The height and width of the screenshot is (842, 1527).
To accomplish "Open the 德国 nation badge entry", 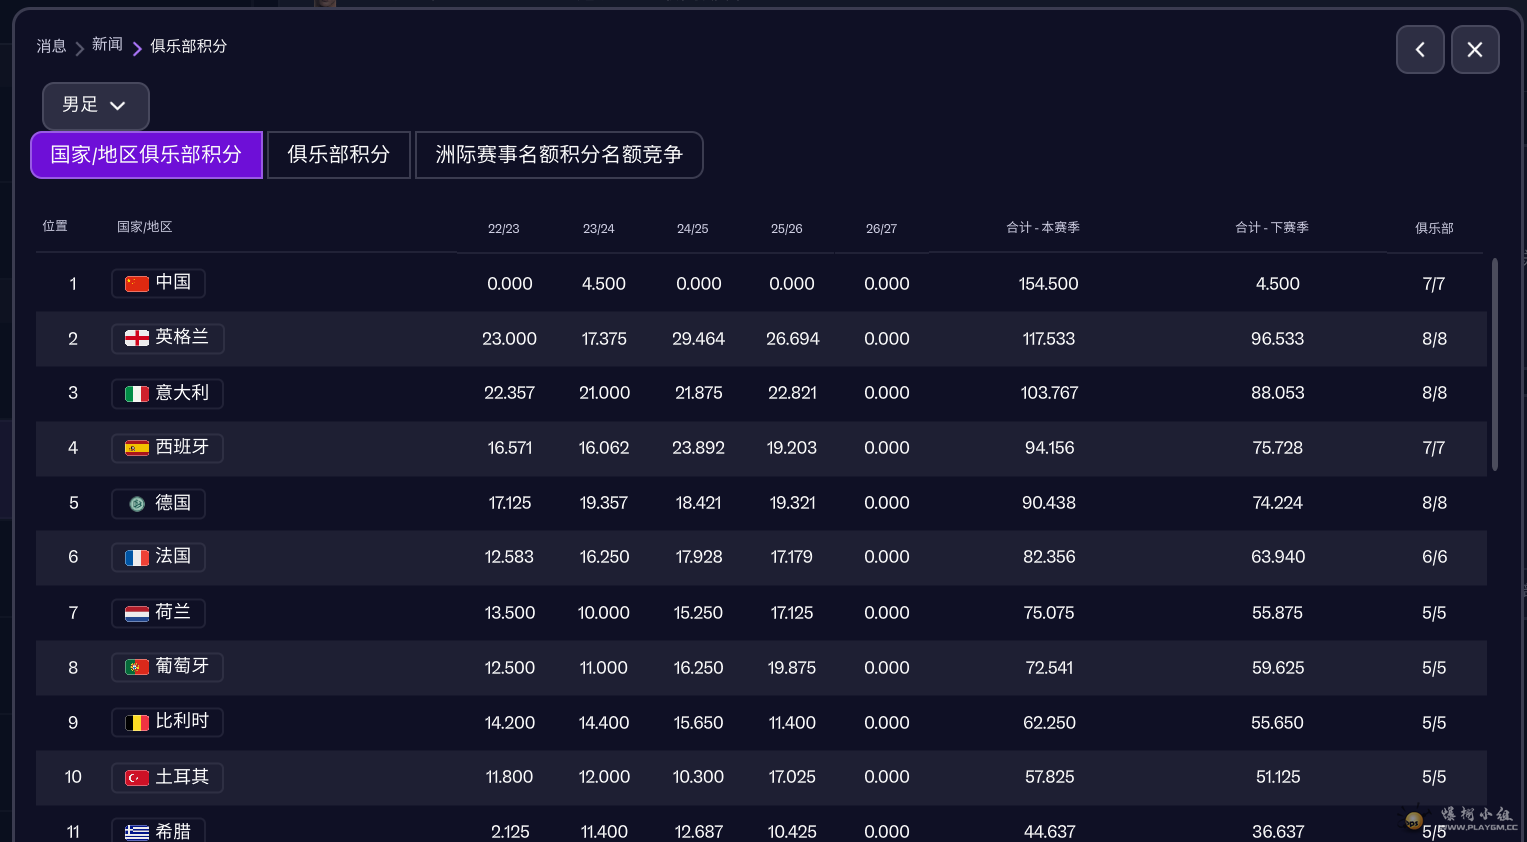I will click(x=158, y=503).
